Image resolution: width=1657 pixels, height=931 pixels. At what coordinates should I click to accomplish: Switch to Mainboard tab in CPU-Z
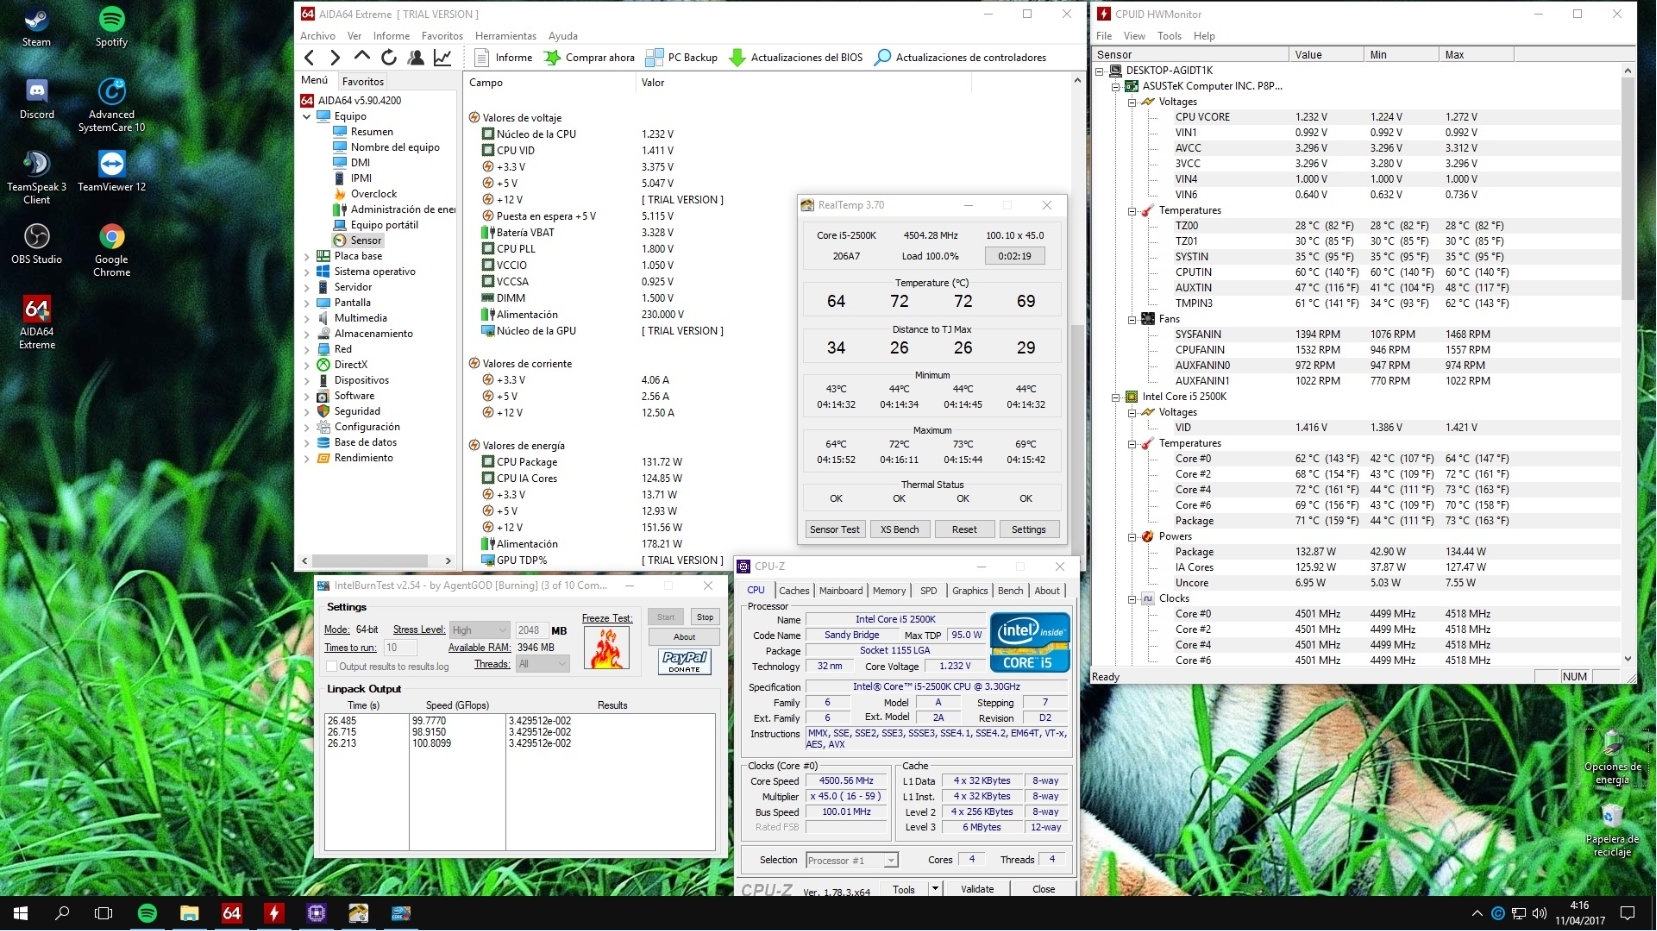(841, 591)
